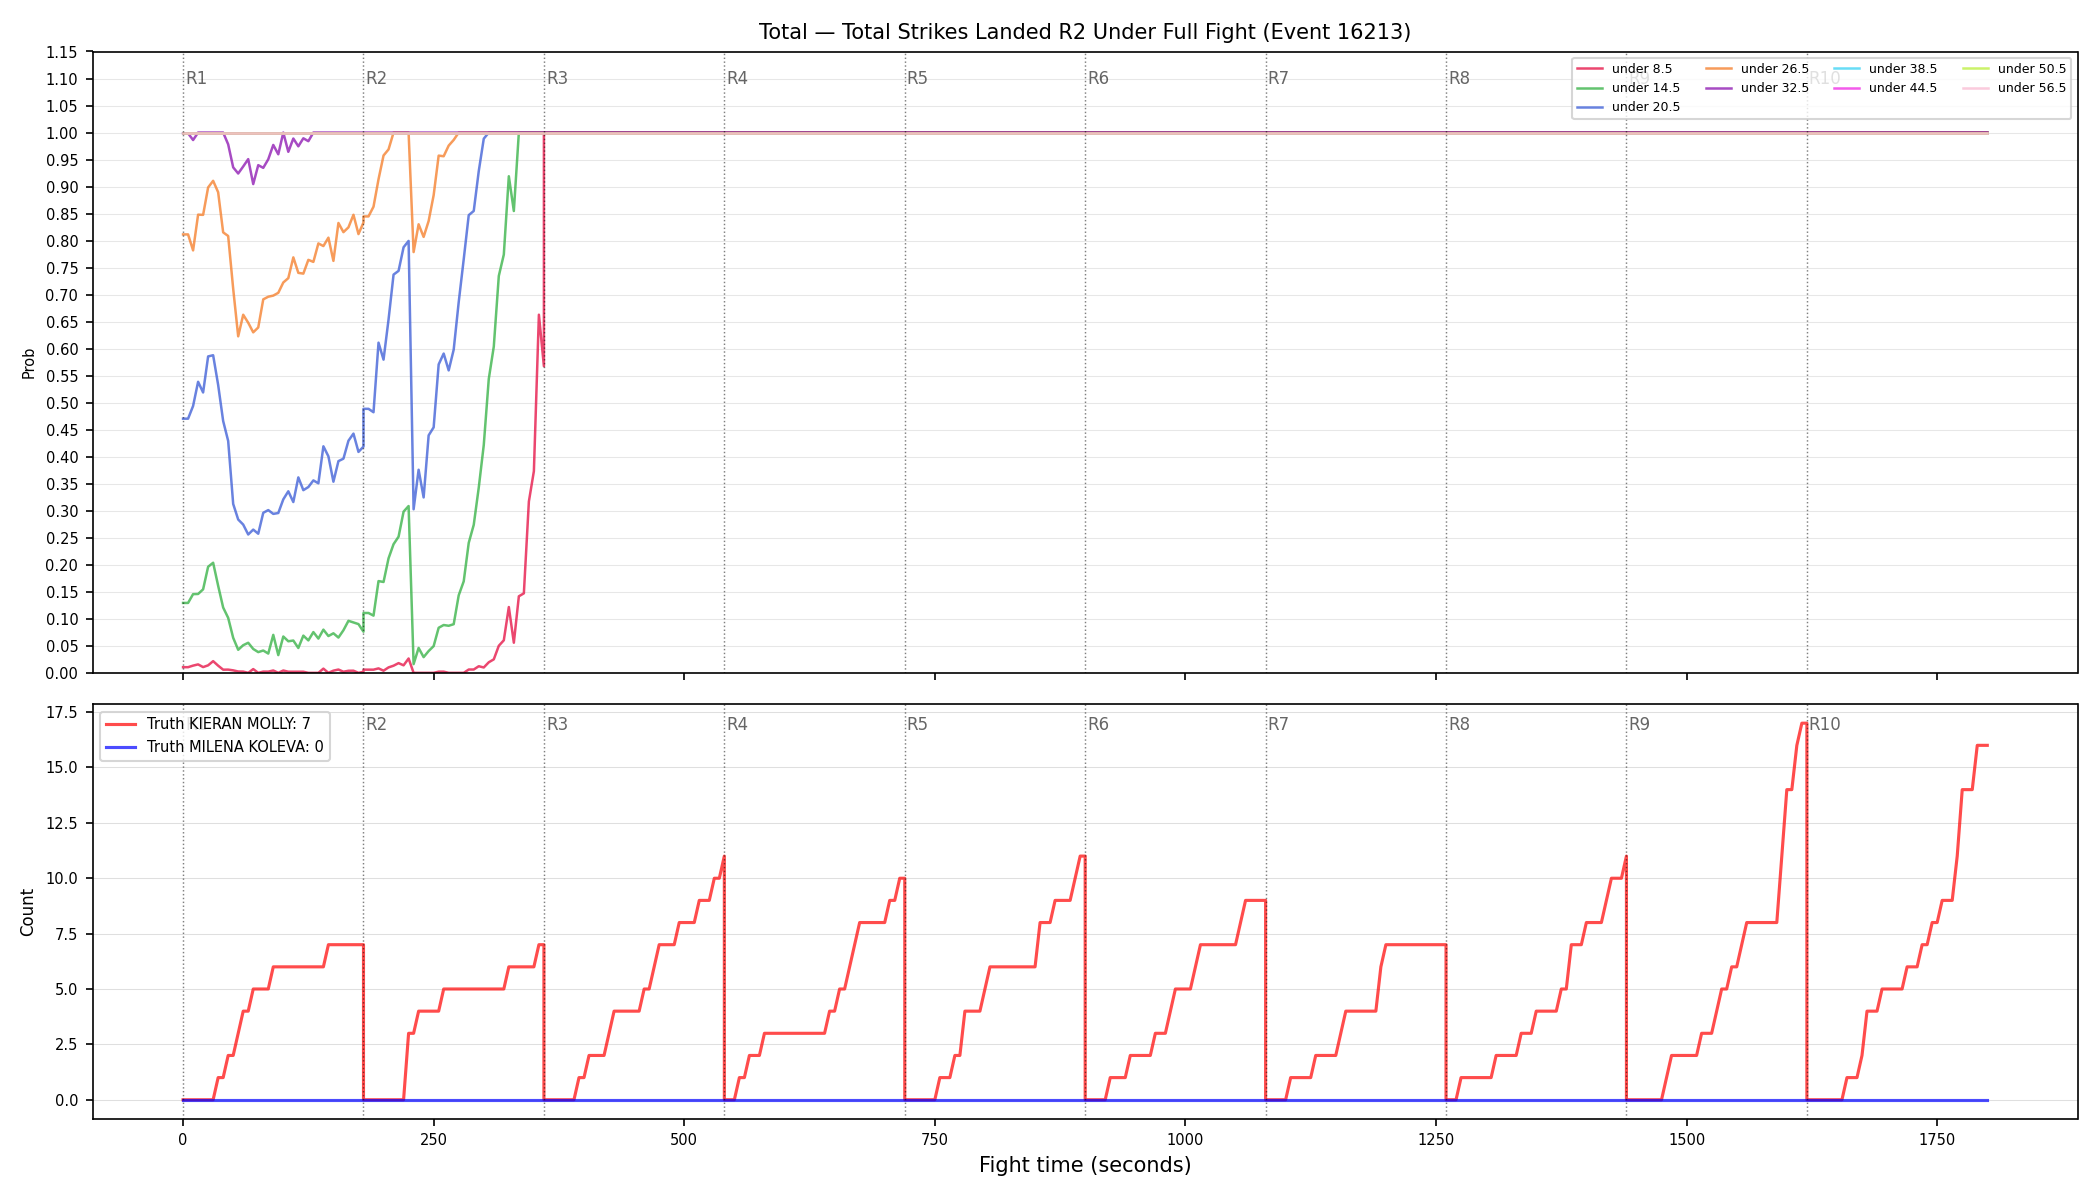
Task: Click the 1.15 tick on Prob axis
Action: [62, 52]
